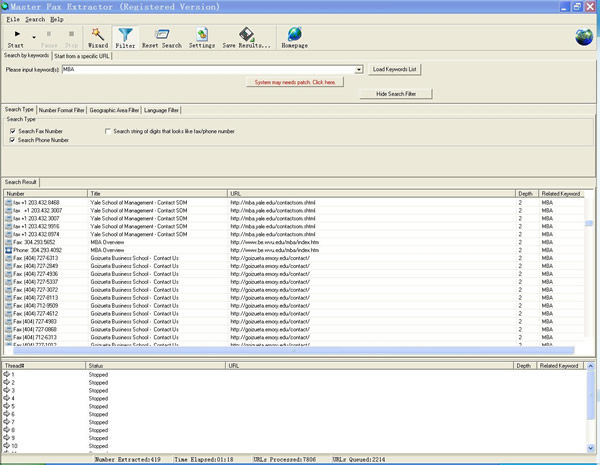Uncheck Search Fax Number checkbox
This screenshot has width=600, height=465.
pos(12,131)
